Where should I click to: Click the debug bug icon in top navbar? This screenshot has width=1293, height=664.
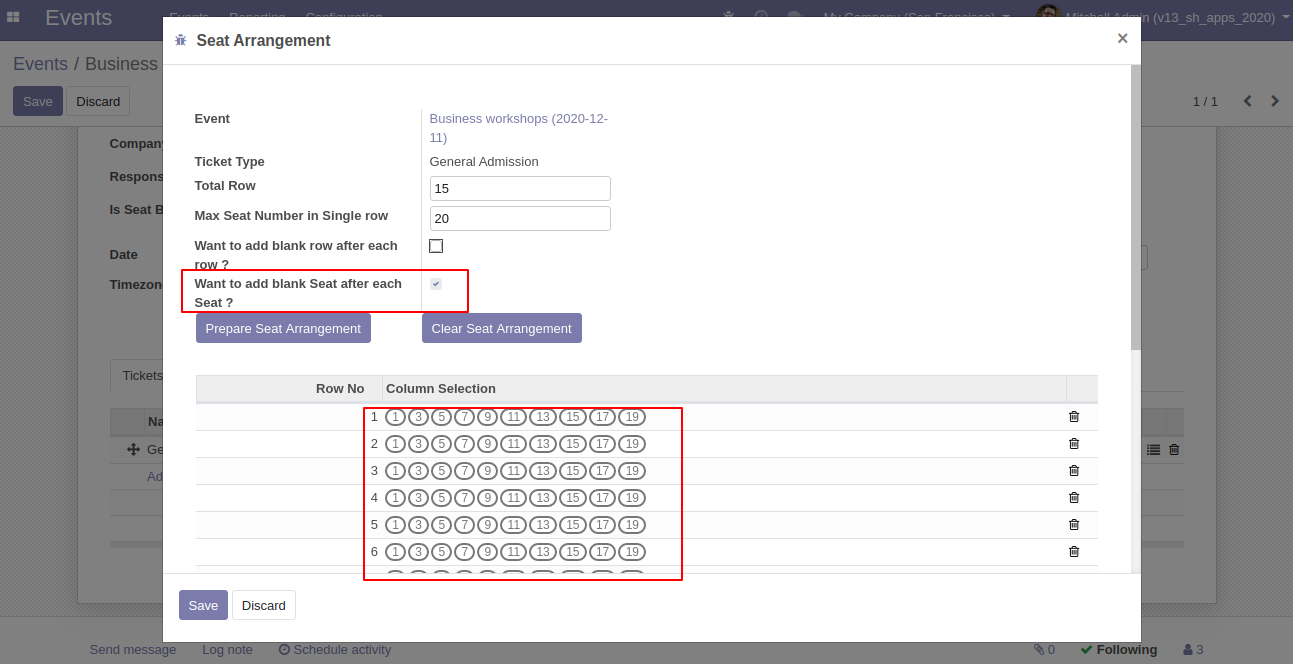[x=729, y=17]
